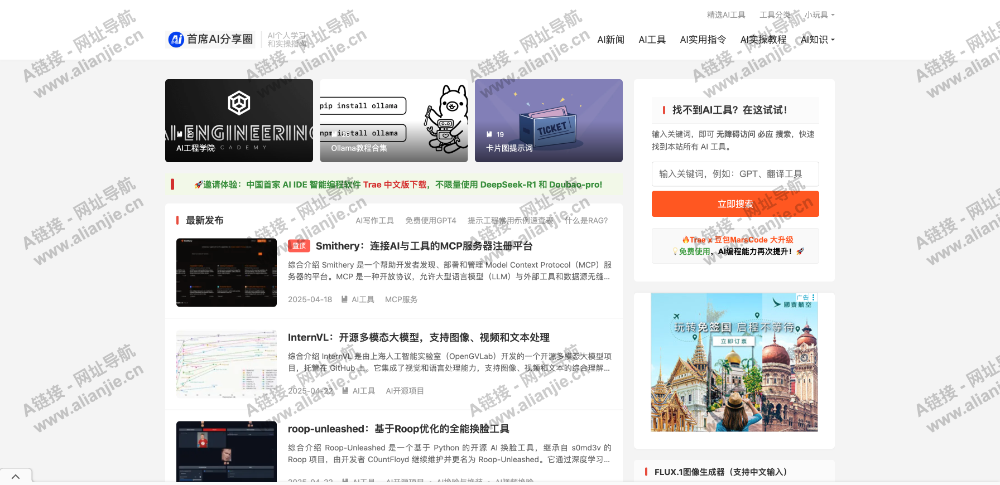Open the AI写作工具 quick link
This screenshot has height=485, width=1000.
tap(374, 221)
